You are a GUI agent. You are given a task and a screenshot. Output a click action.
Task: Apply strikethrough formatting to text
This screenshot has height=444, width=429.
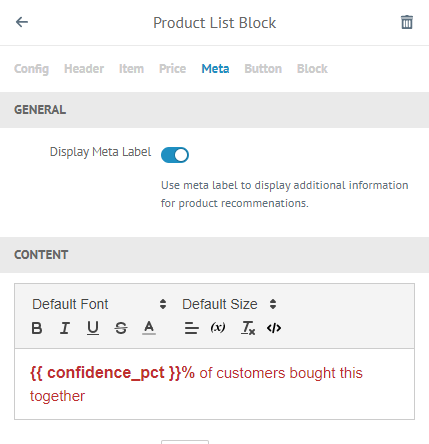(121, 328)
